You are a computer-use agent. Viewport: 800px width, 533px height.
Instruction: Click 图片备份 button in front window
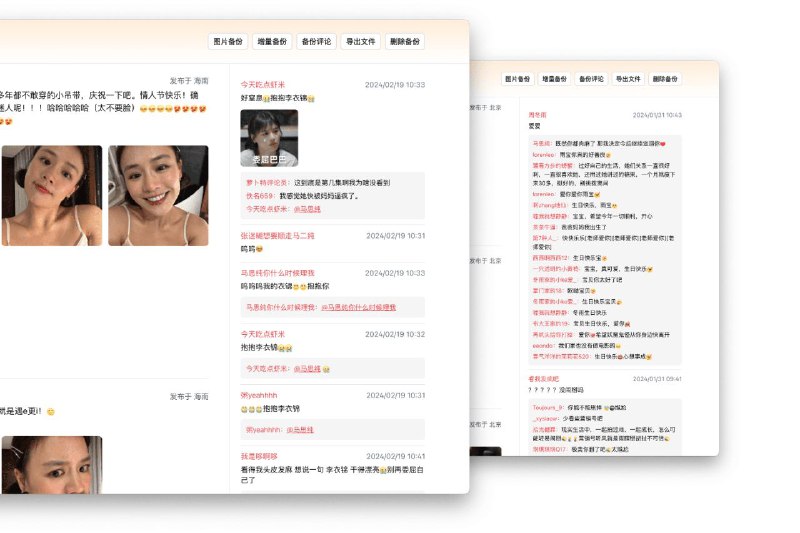[228, 41]
